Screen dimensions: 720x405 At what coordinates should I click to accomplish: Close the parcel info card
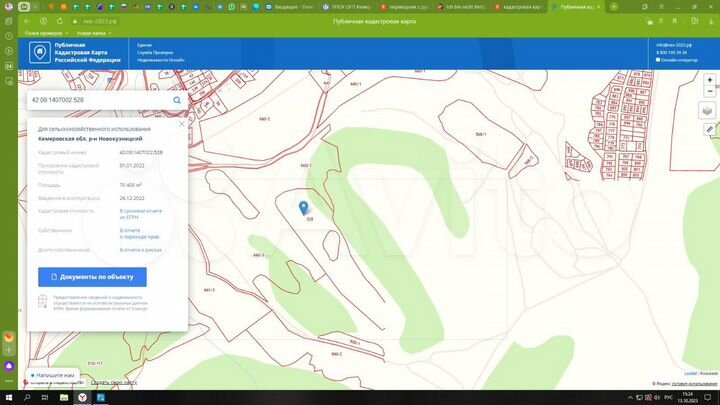(182, 124)
